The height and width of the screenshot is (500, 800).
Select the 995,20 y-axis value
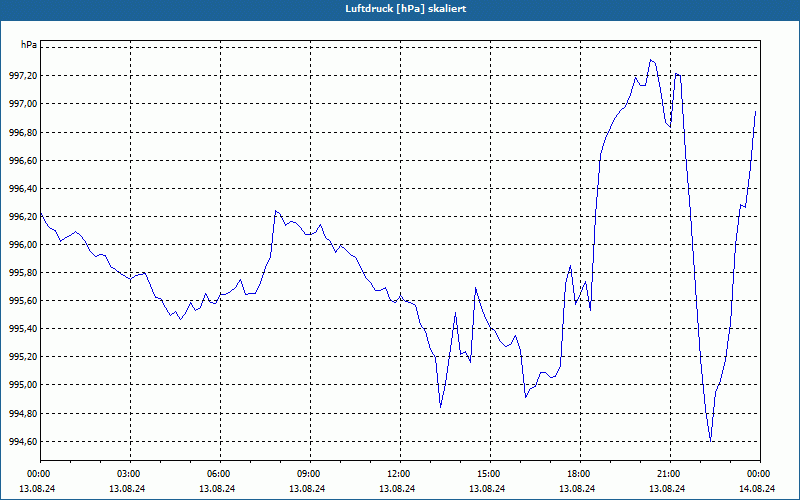click(x=22, y=357)
